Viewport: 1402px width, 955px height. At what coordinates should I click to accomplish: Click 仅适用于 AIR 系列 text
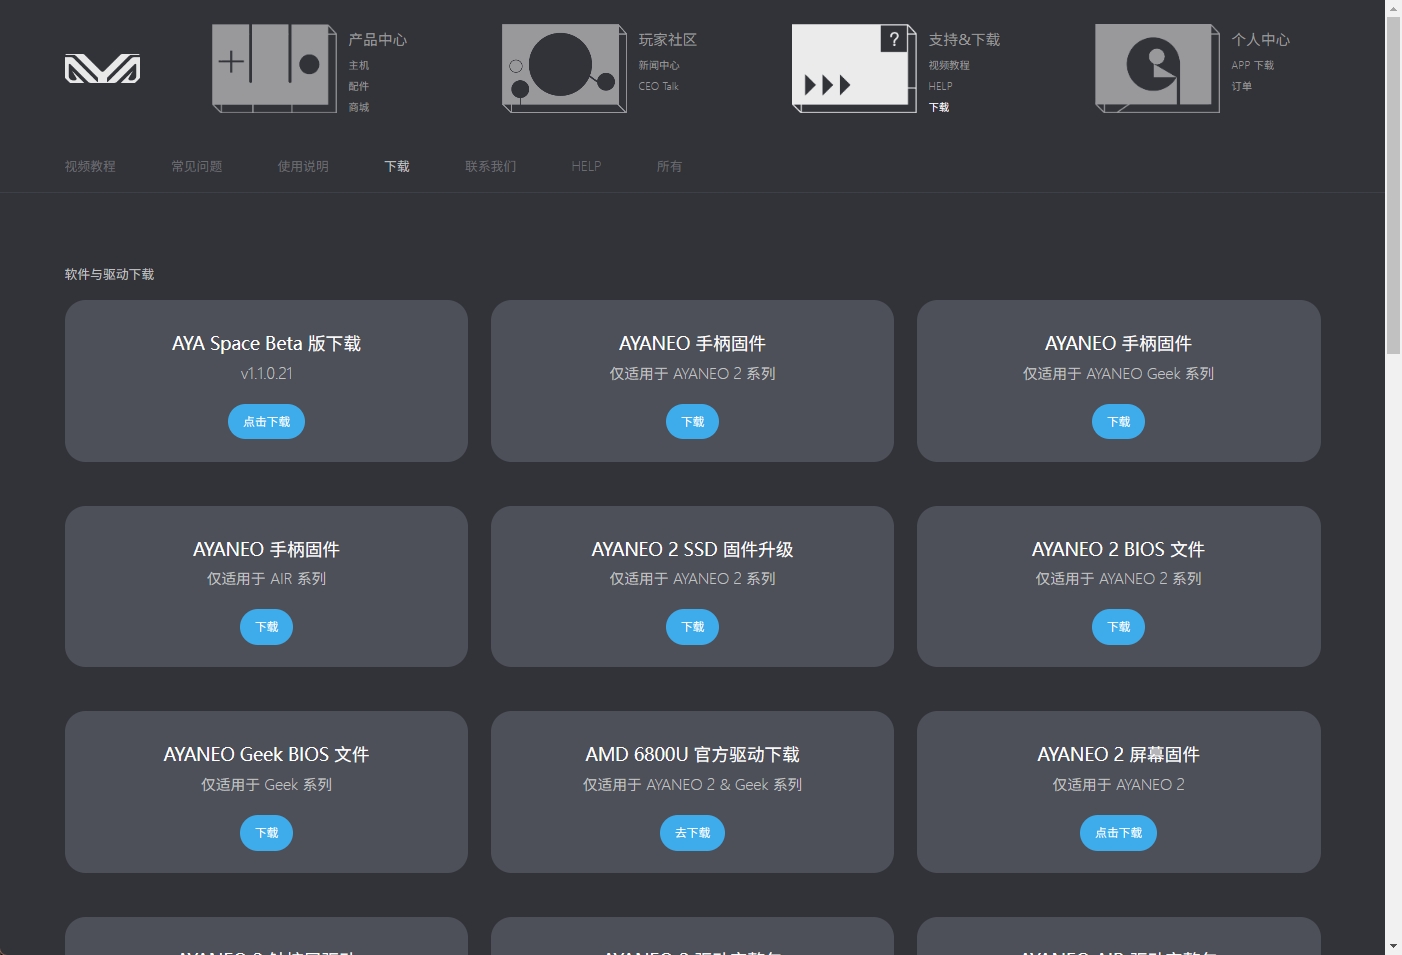click(266, 579)
